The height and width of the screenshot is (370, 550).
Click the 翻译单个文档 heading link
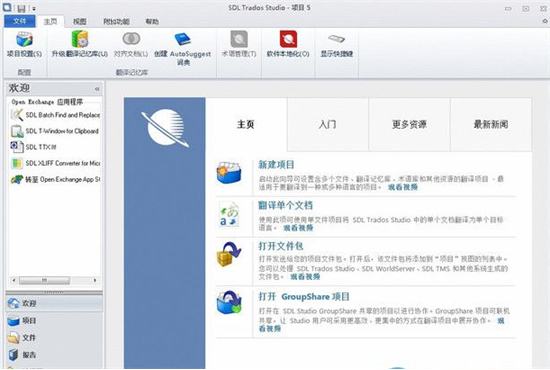pyautogui.click(x=285, y=205)
